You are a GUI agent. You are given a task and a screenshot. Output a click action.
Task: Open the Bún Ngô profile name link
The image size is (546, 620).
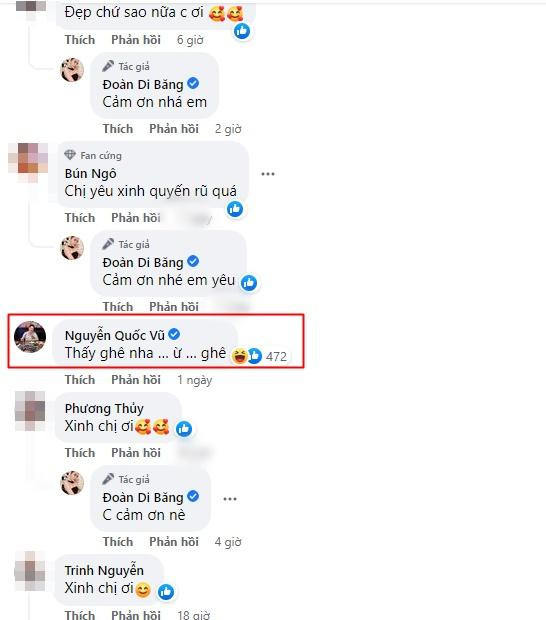pyautogui.click(x=91, y=174)
